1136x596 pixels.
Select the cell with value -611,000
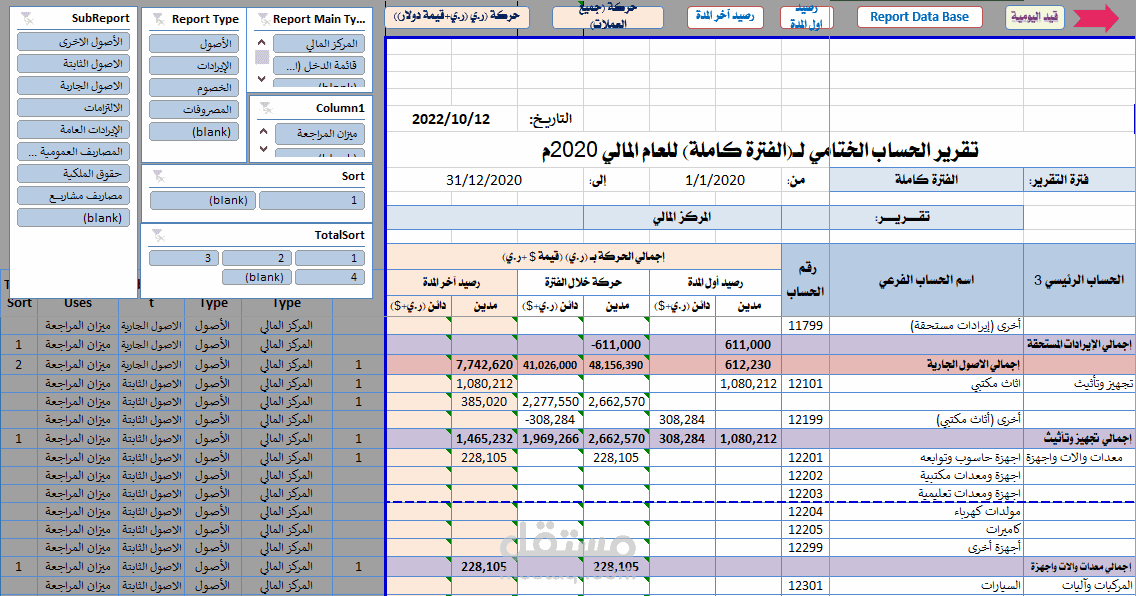(x=616, y=345)
